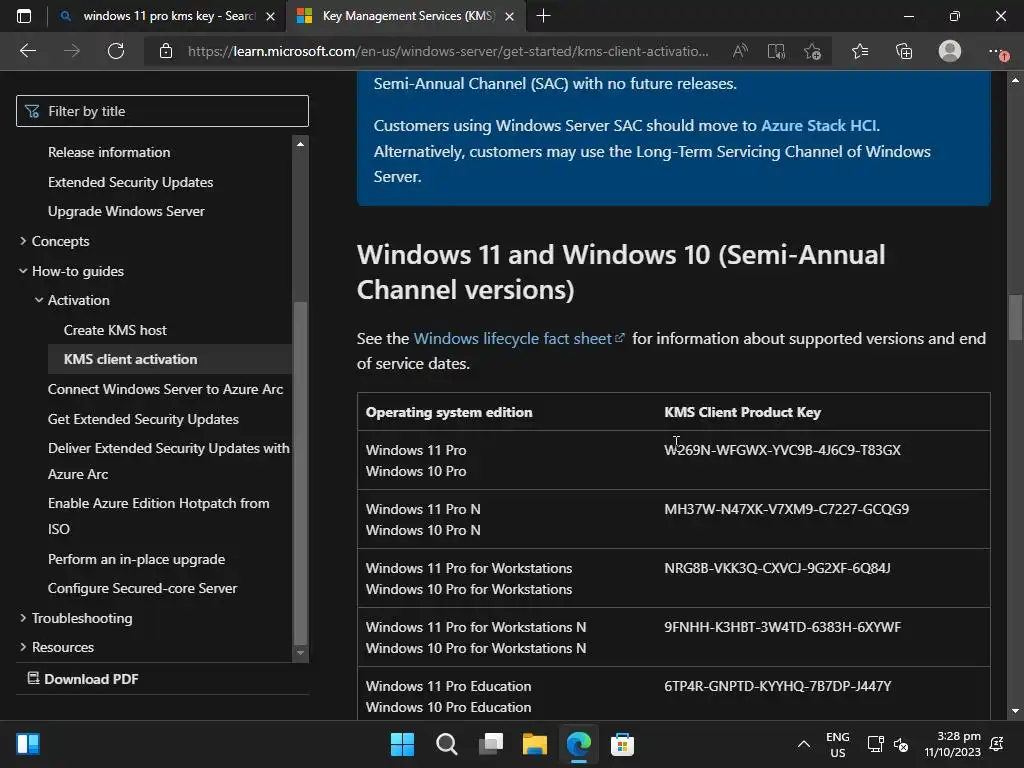Screen dimensions: 1024x768
Task: Click the muted volume tray icon
Action: [x=901, y=744]
